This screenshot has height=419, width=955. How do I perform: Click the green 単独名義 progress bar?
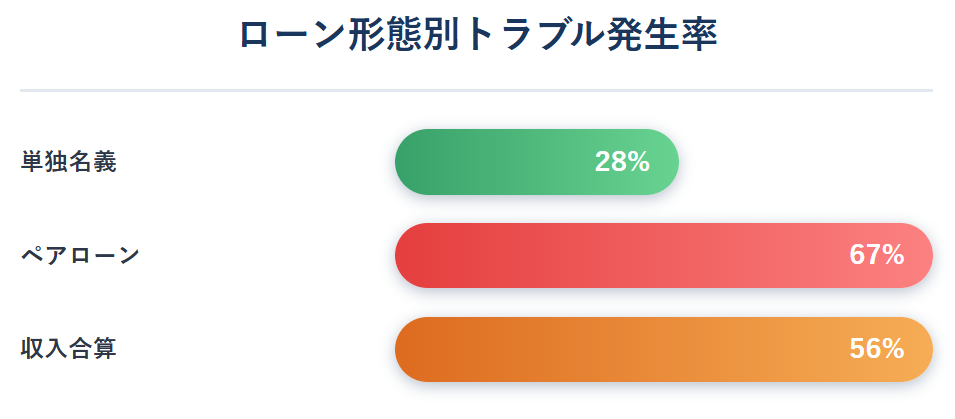(537, 162)
